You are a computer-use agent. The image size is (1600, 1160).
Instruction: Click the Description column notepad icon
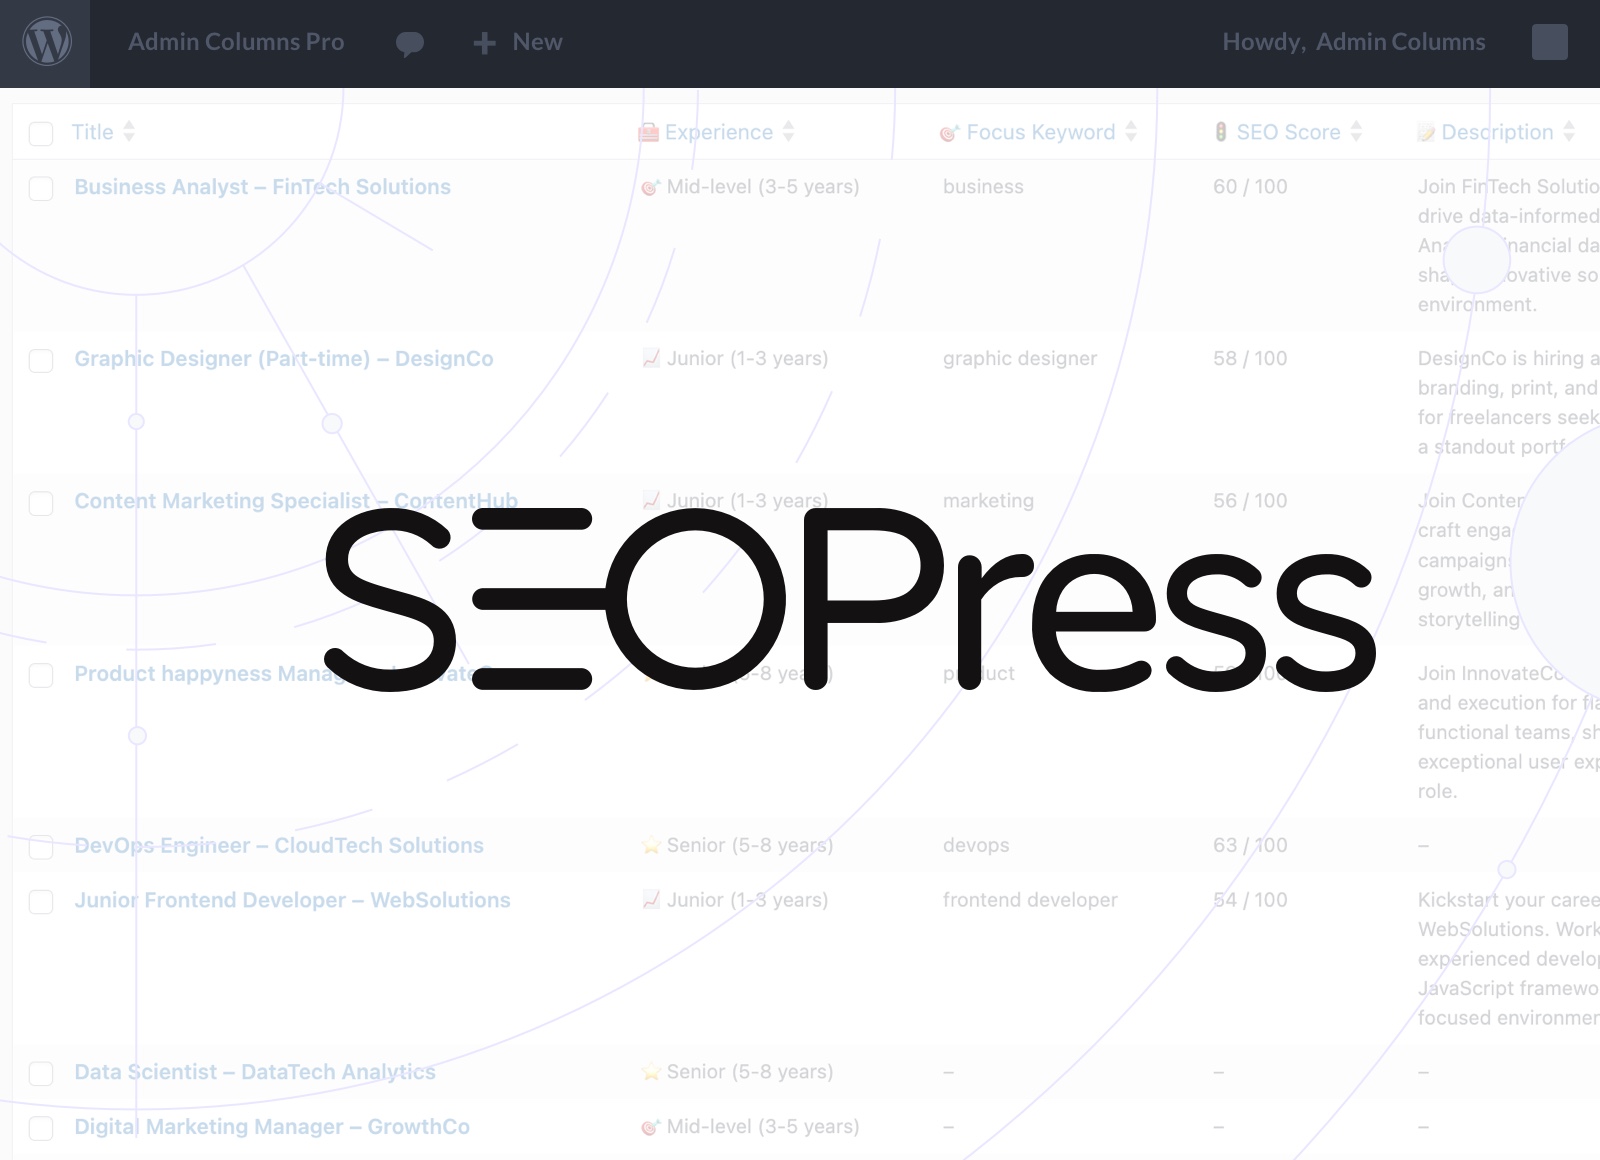click(1426, 132)
